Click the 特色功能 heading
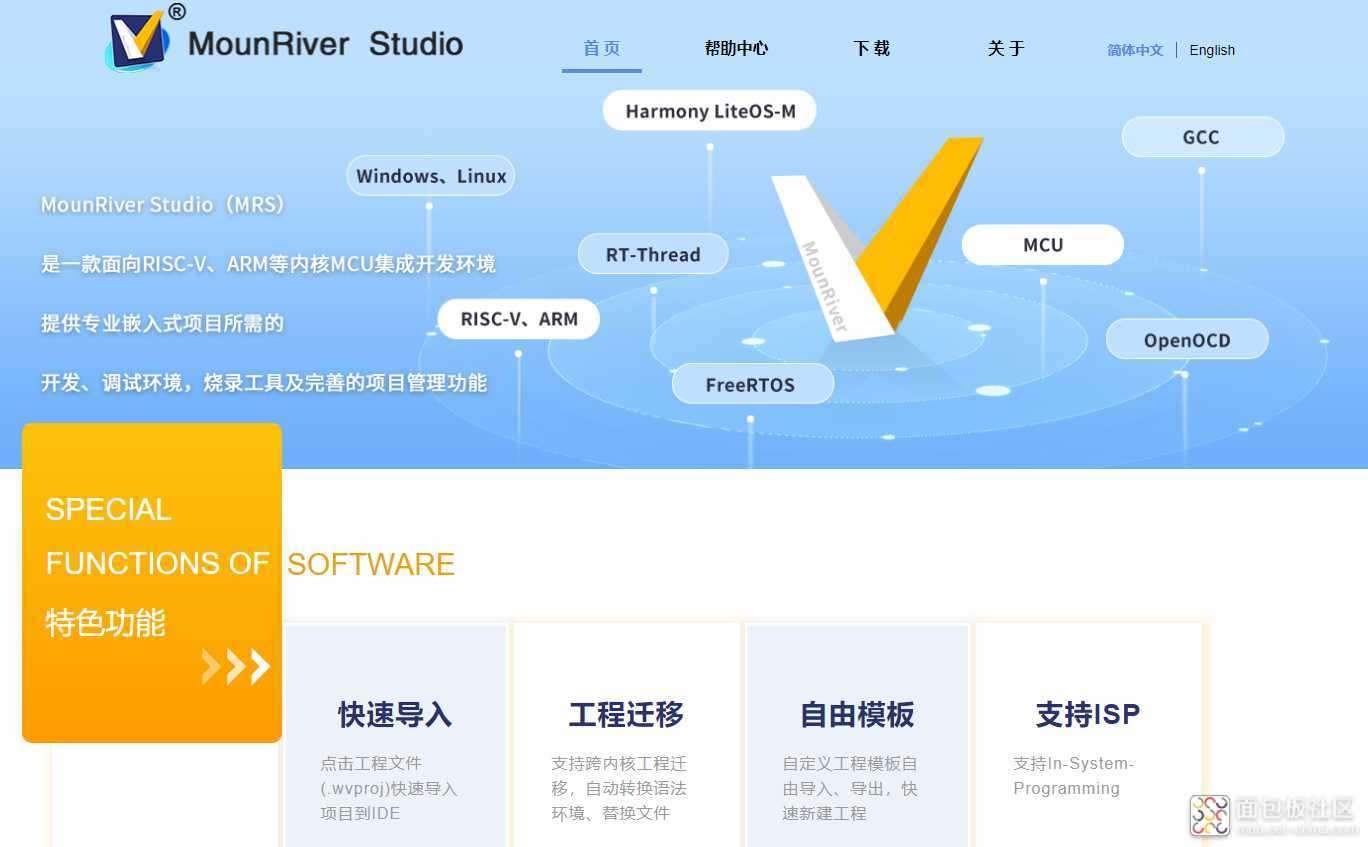This screenshot has height=847, width=1368. click(x=105, y=623)
